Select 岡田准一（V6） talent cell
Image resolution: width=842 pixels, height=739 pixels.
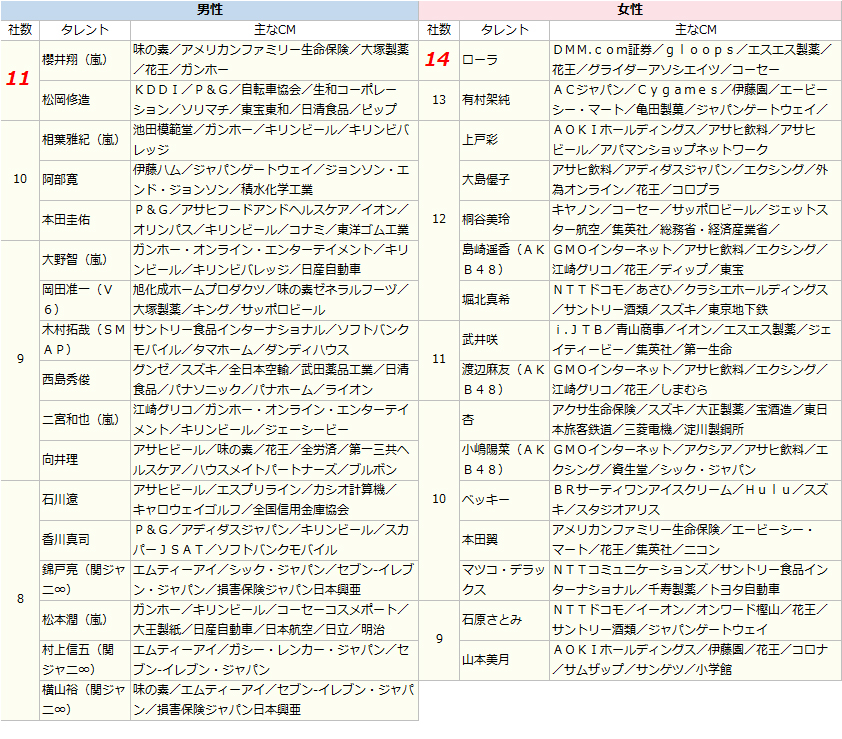85,300
